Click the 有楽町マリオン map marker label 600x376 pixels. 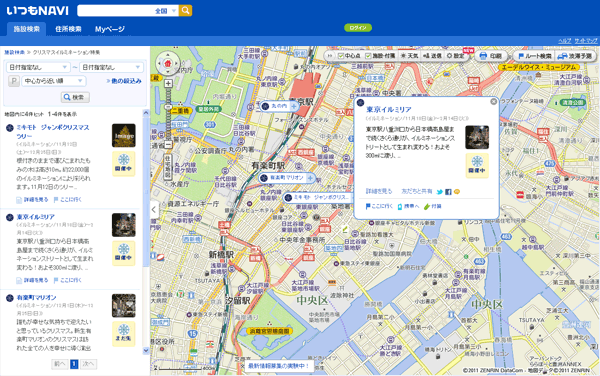287,178
